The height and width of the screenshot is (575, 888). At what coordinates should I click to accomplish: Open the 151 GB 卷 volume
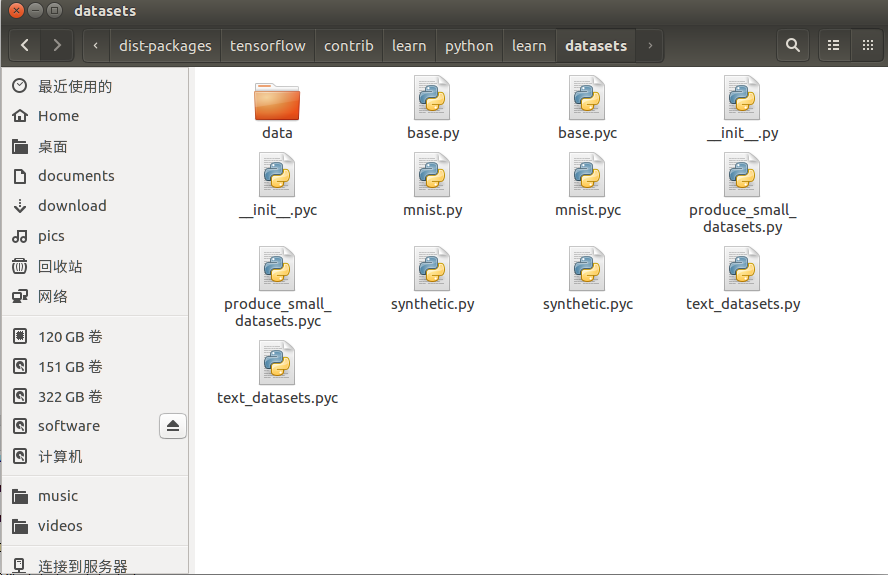point(95,367)
